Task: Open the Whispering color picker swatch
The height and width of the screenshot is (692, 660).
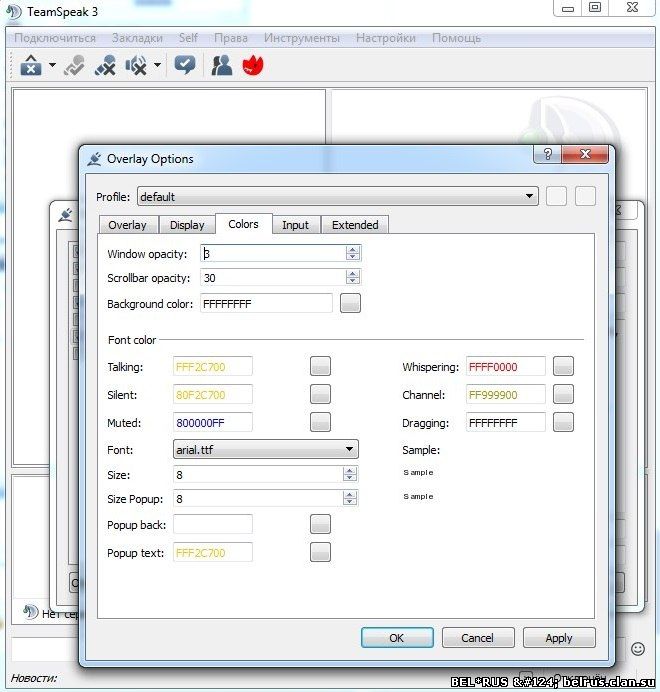Action: click(563, 366)
